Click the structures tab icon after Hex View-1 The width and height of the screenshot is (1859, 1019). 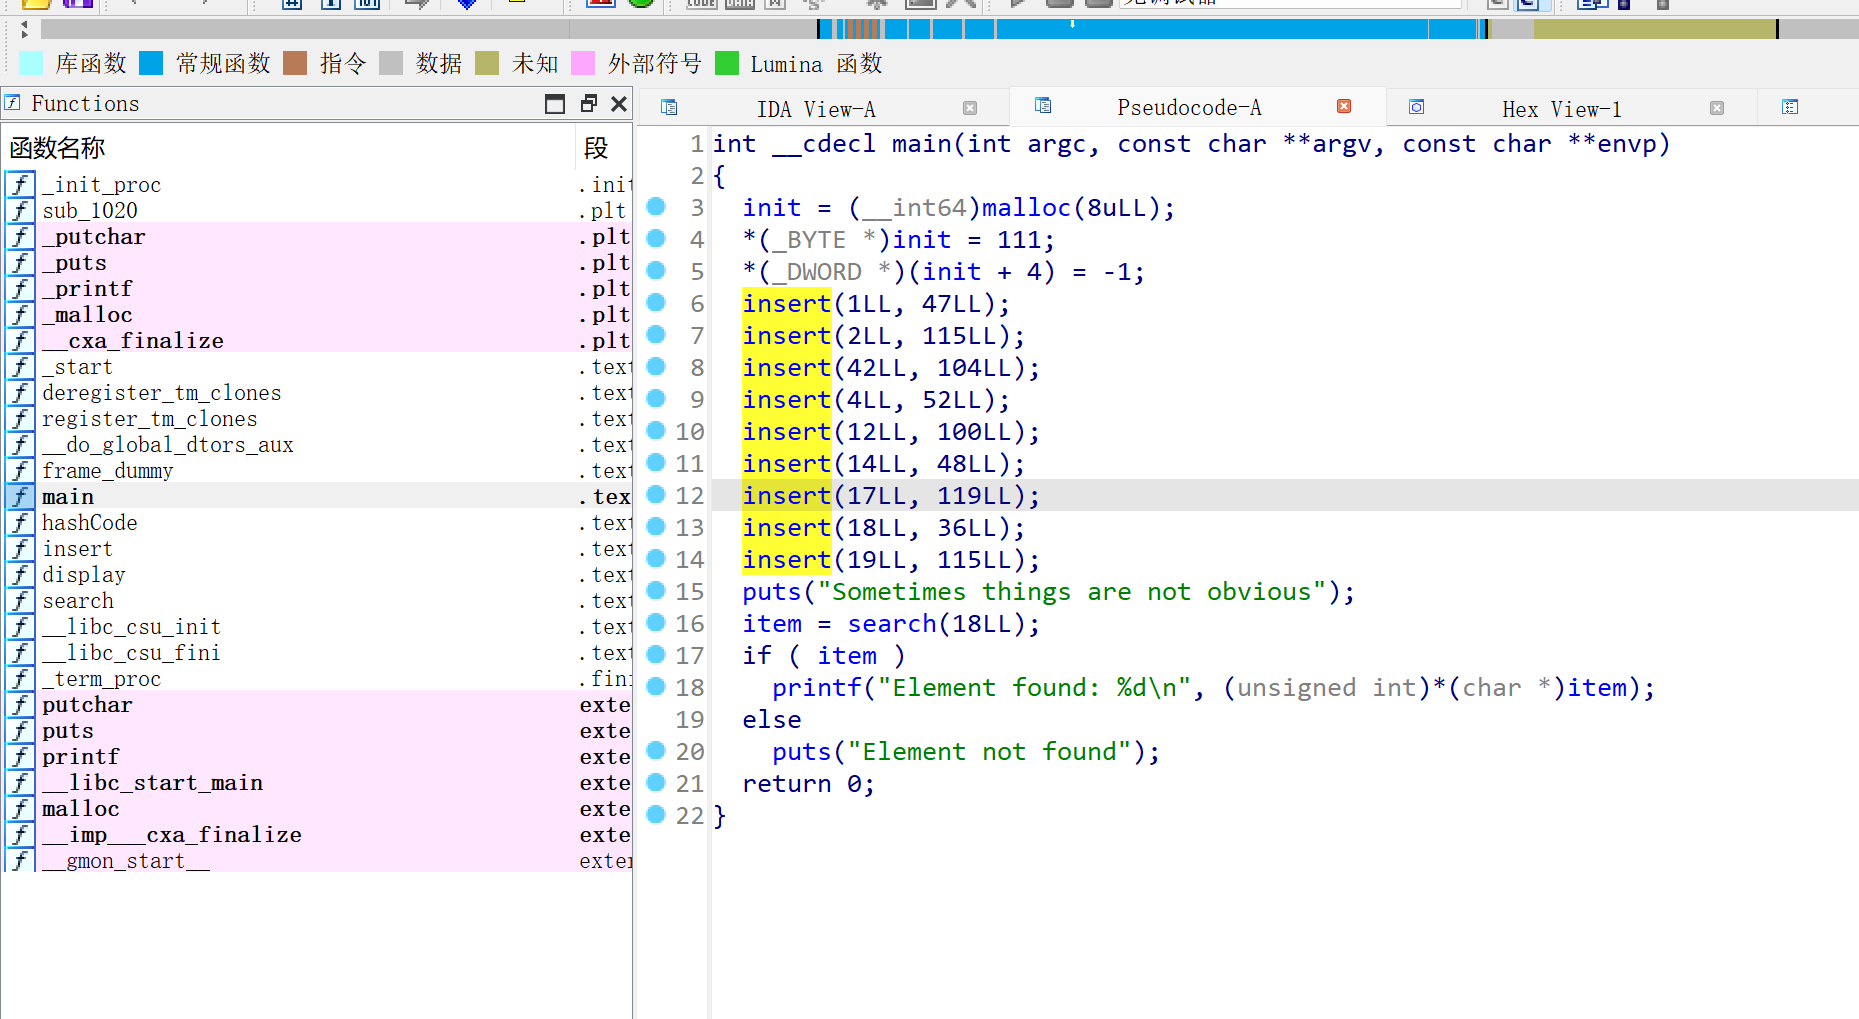1790,107
